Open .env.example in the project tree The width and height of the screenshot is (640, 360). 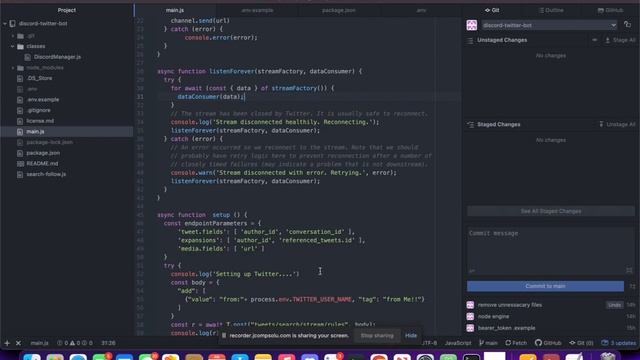coord(43,100)
